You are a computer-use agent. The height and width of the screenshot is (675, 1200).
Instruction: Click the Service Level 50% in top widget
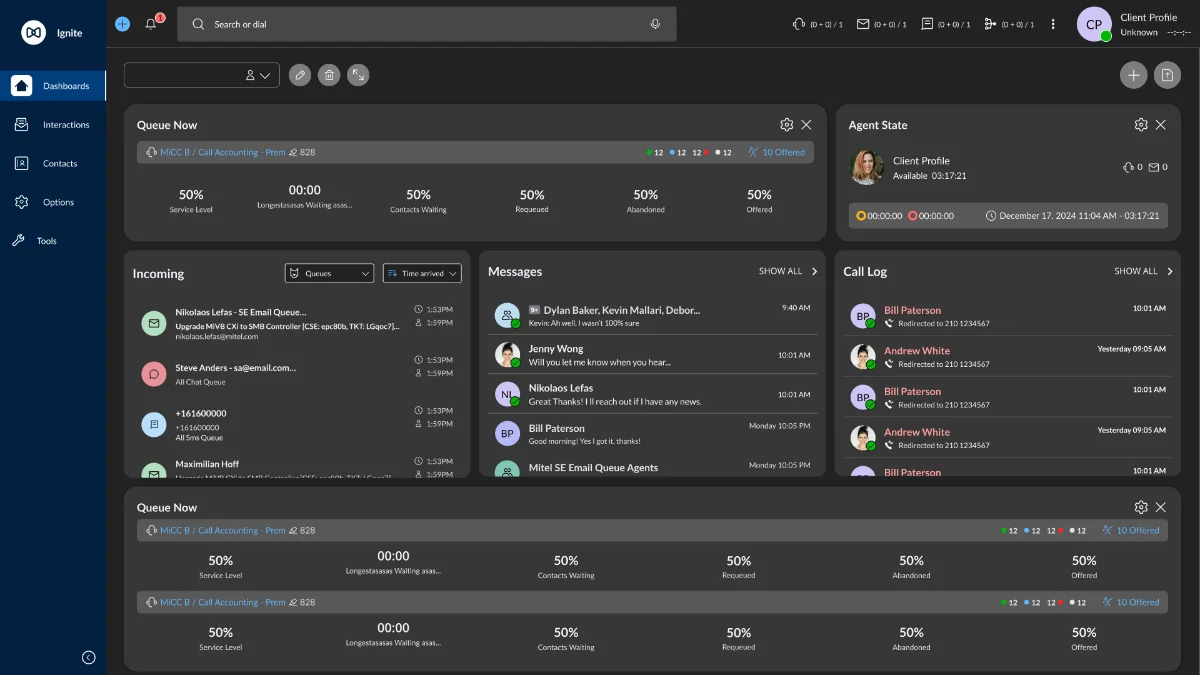coord(191,200)
